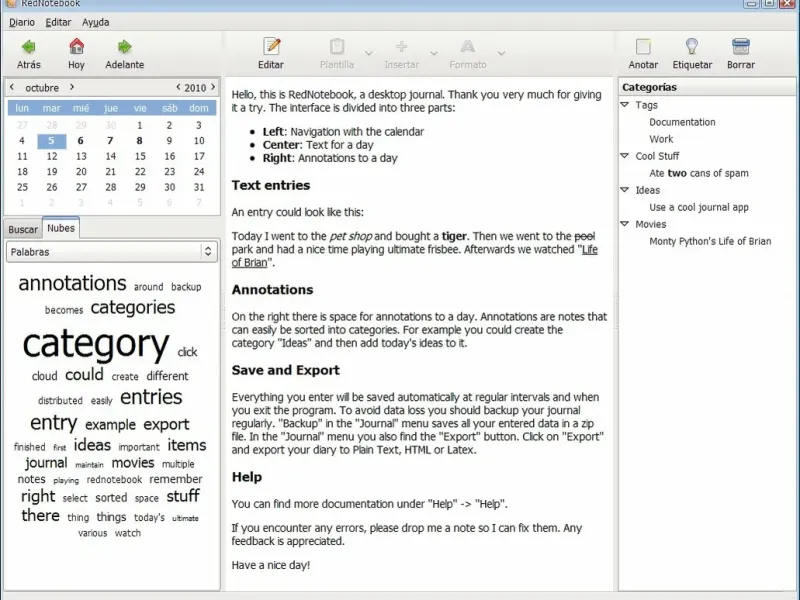The height and width of the screenshot is (600, 800).
Task: Click the 'Save and Export' heading
Action: coord(286,370)
